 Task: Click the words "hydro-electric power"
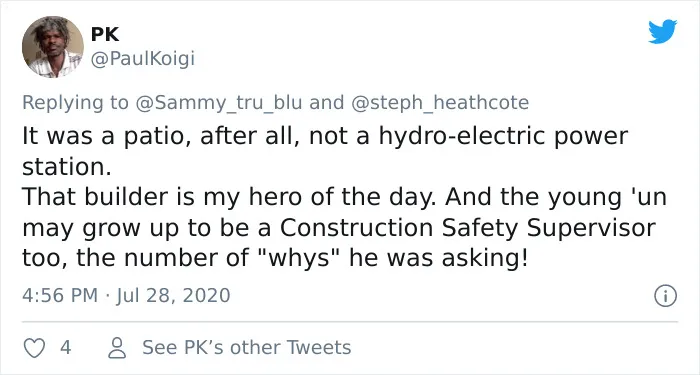click(504, 137)
